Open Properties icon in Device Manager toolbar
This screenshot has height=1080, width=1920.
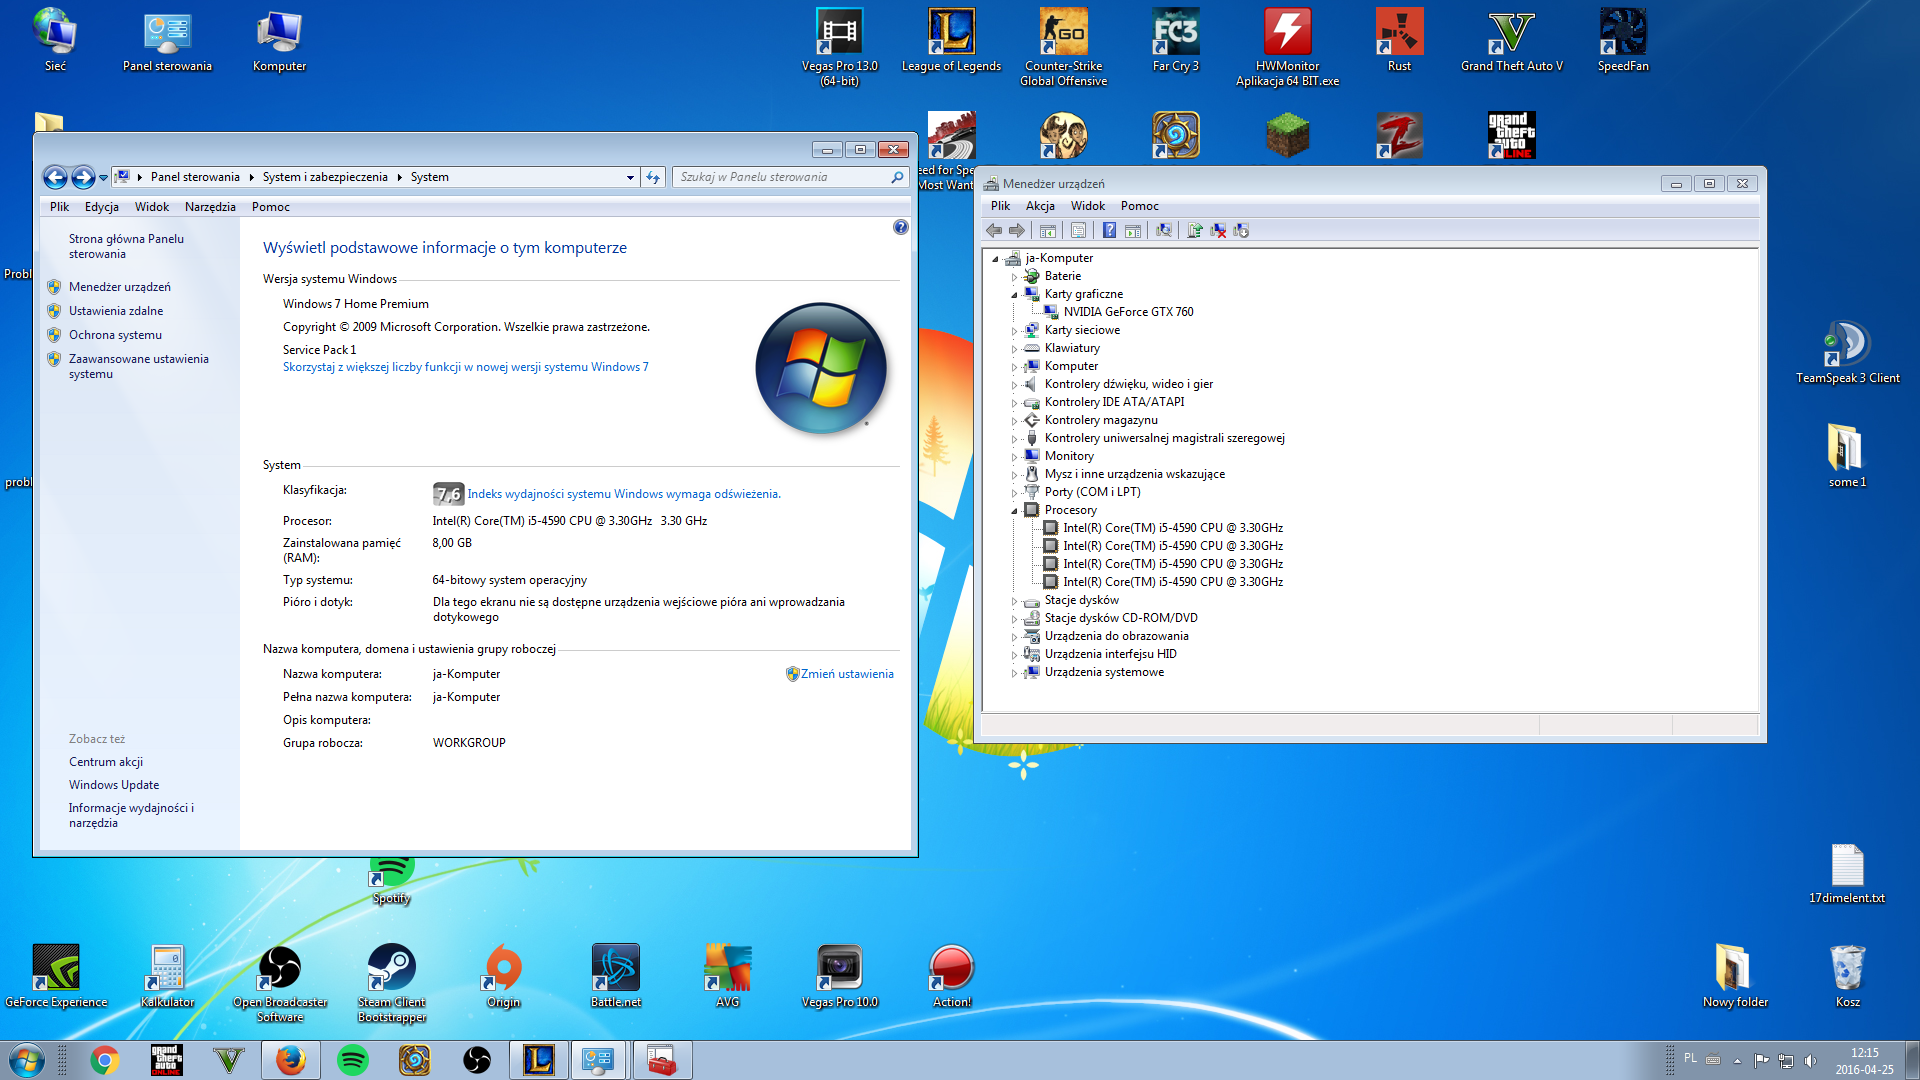tap(1078, 231)
